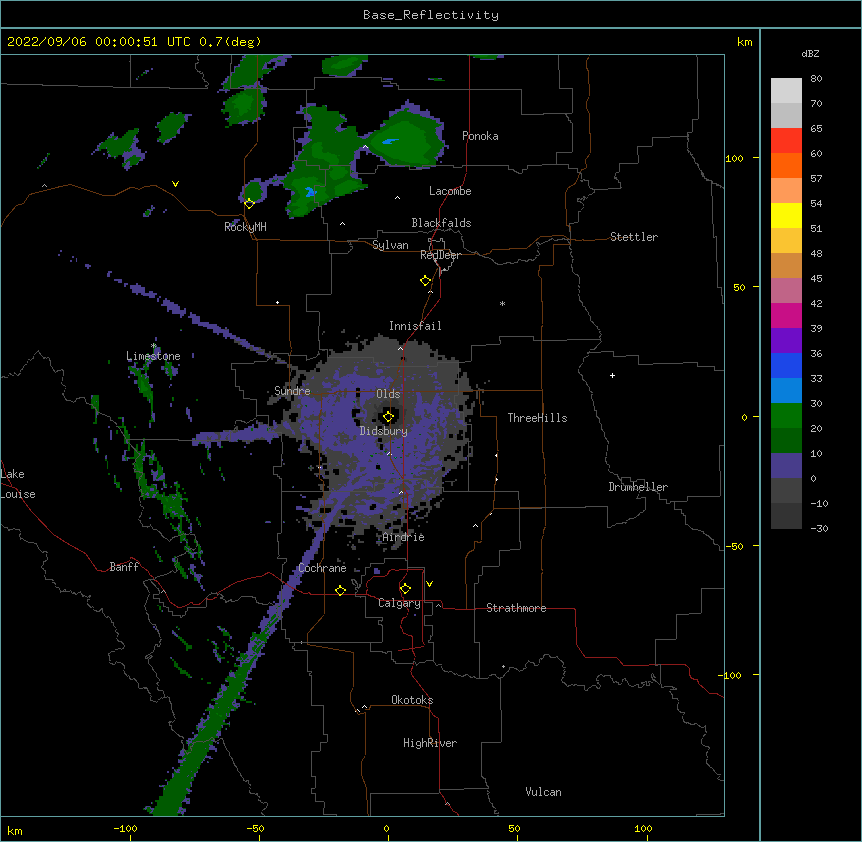
Task: Click the Lacombe city label
Action: 450,191
